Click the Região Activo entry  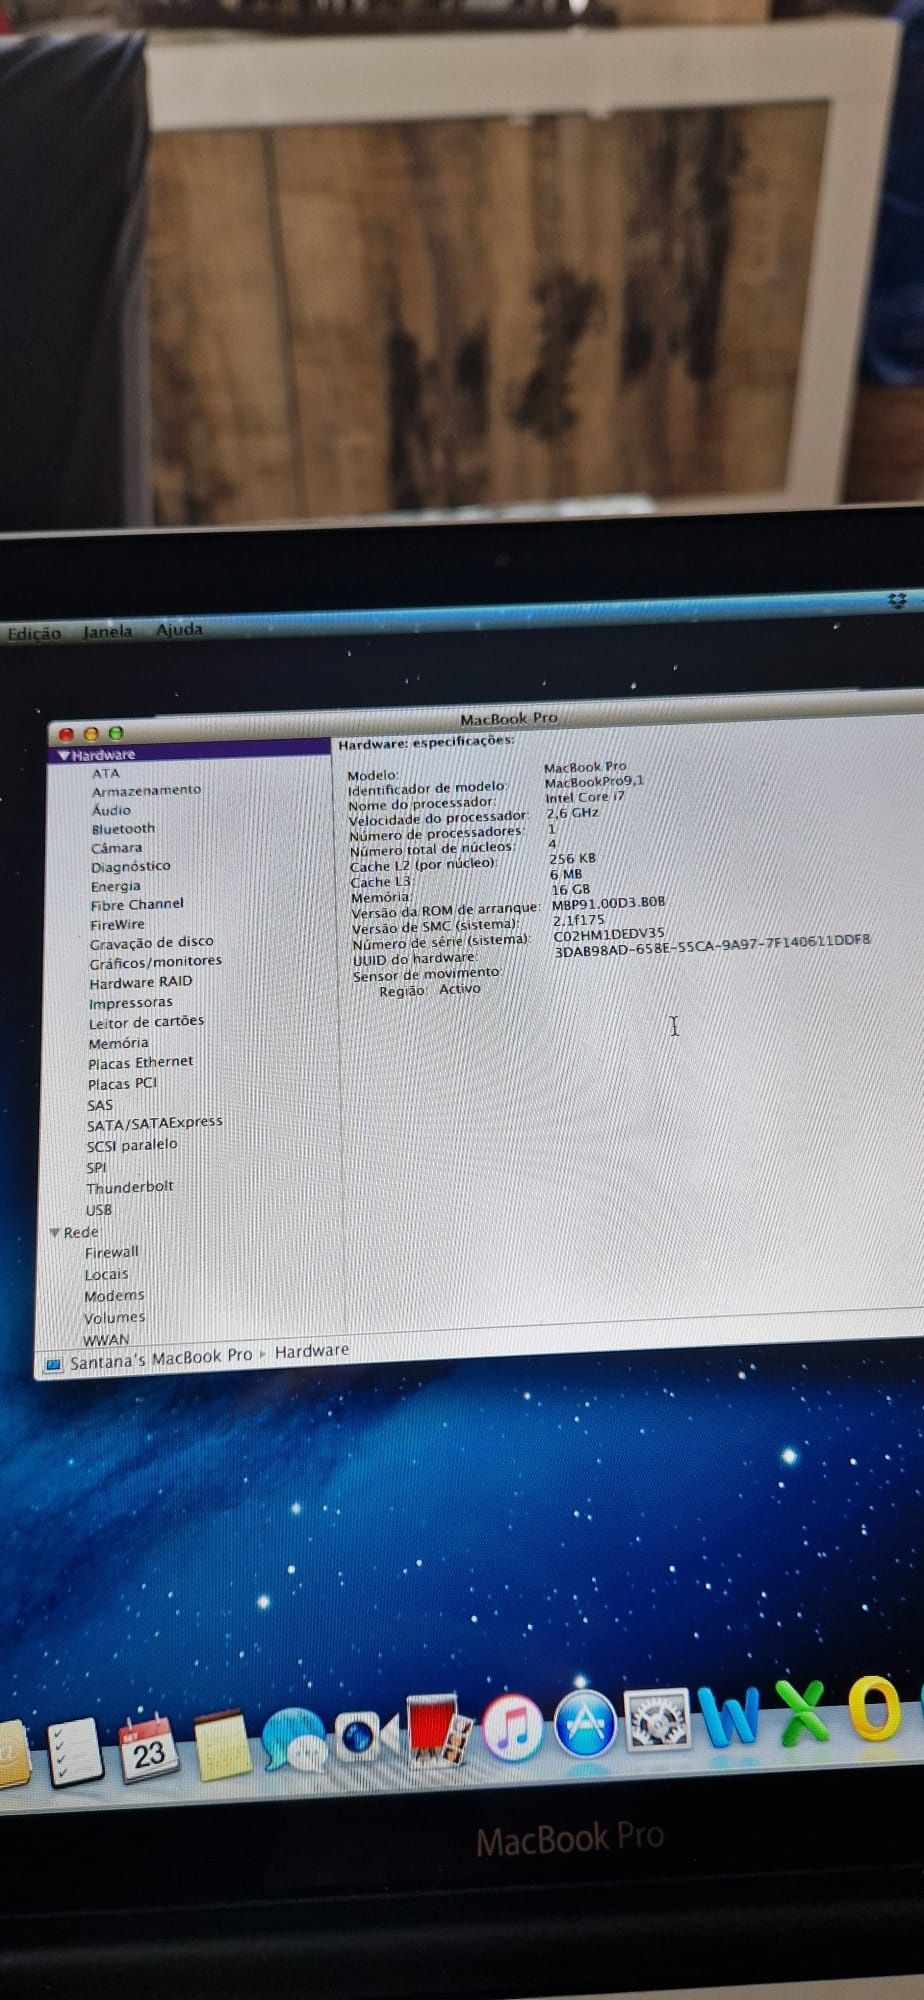430,990
